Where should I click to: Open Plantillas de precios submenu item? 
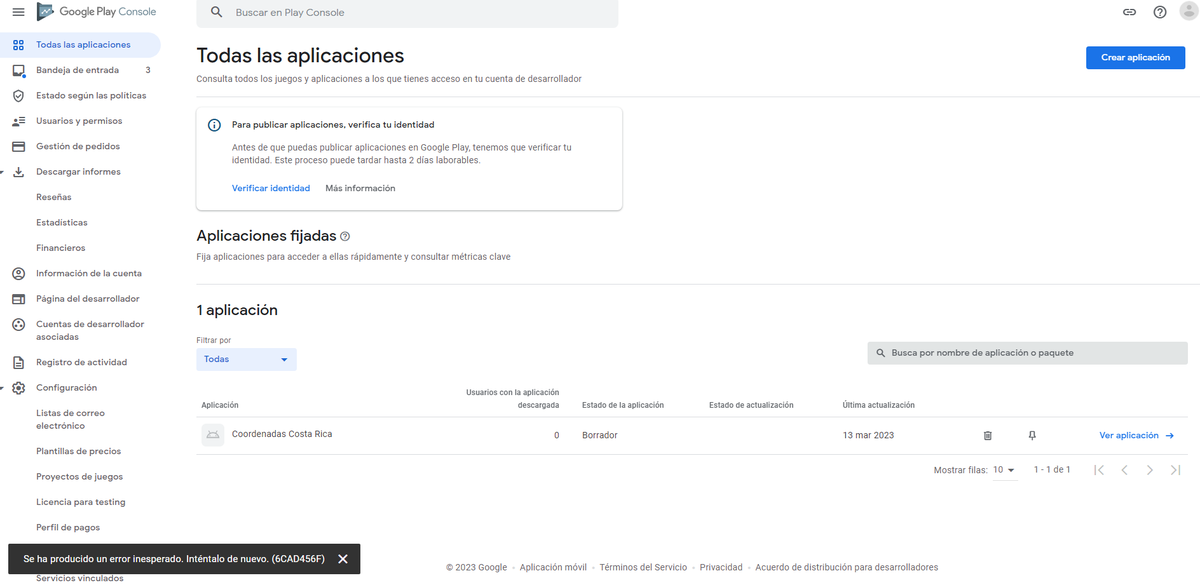80,452
